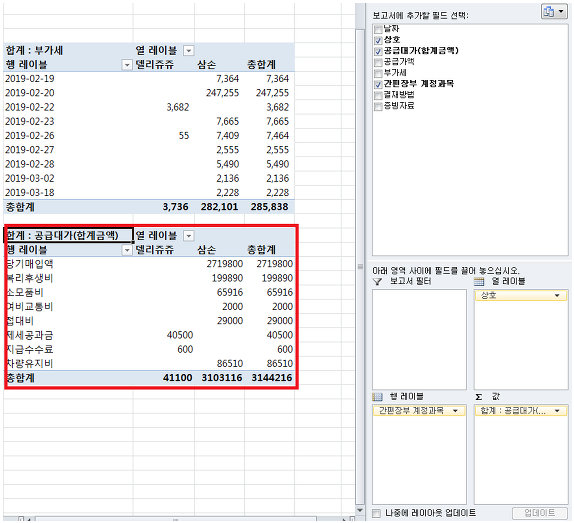Image resolution: width=574 pixels, height=523 pixels.
Task: Click the empty 보고서 필터 drop area
Action: click(419, 339)
